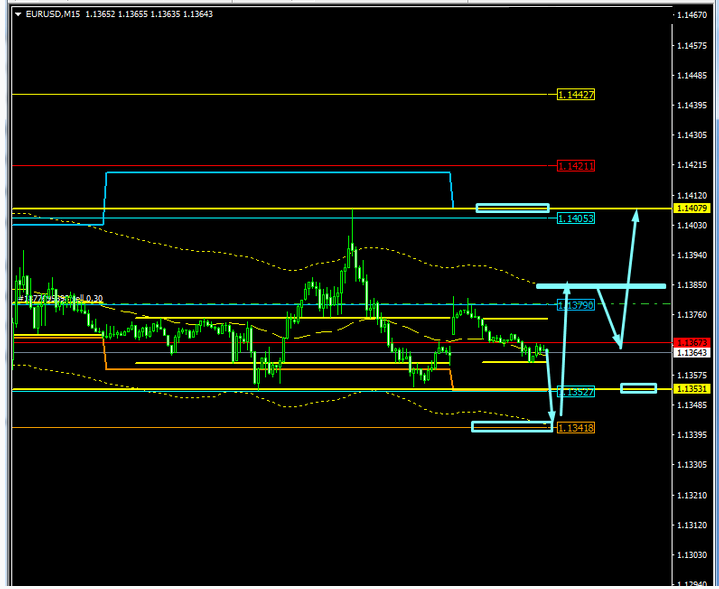Select the red 1.14211 price label
This screenshot has width=719, height=589.
pyautogui.click(x=576, y=165)
